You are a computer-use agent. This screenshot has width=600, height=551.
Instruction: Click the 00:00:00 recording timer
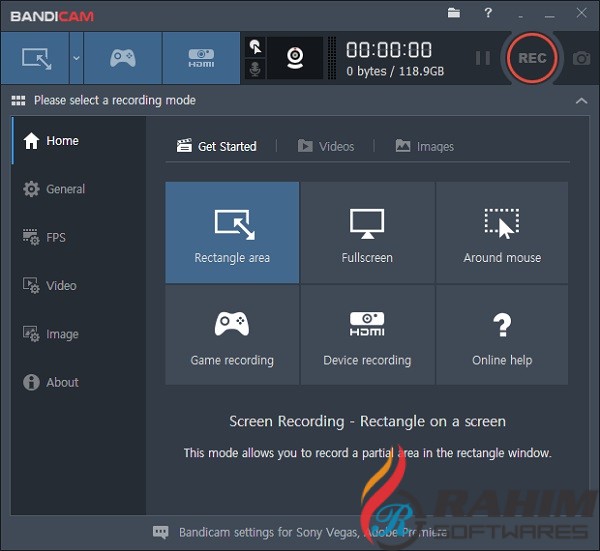coord(389,50)
